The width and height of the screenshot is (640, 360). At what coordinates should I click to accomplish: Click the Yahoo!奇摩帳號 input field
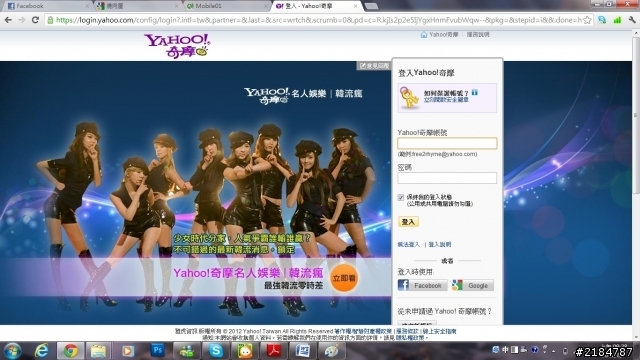point(447,143)
